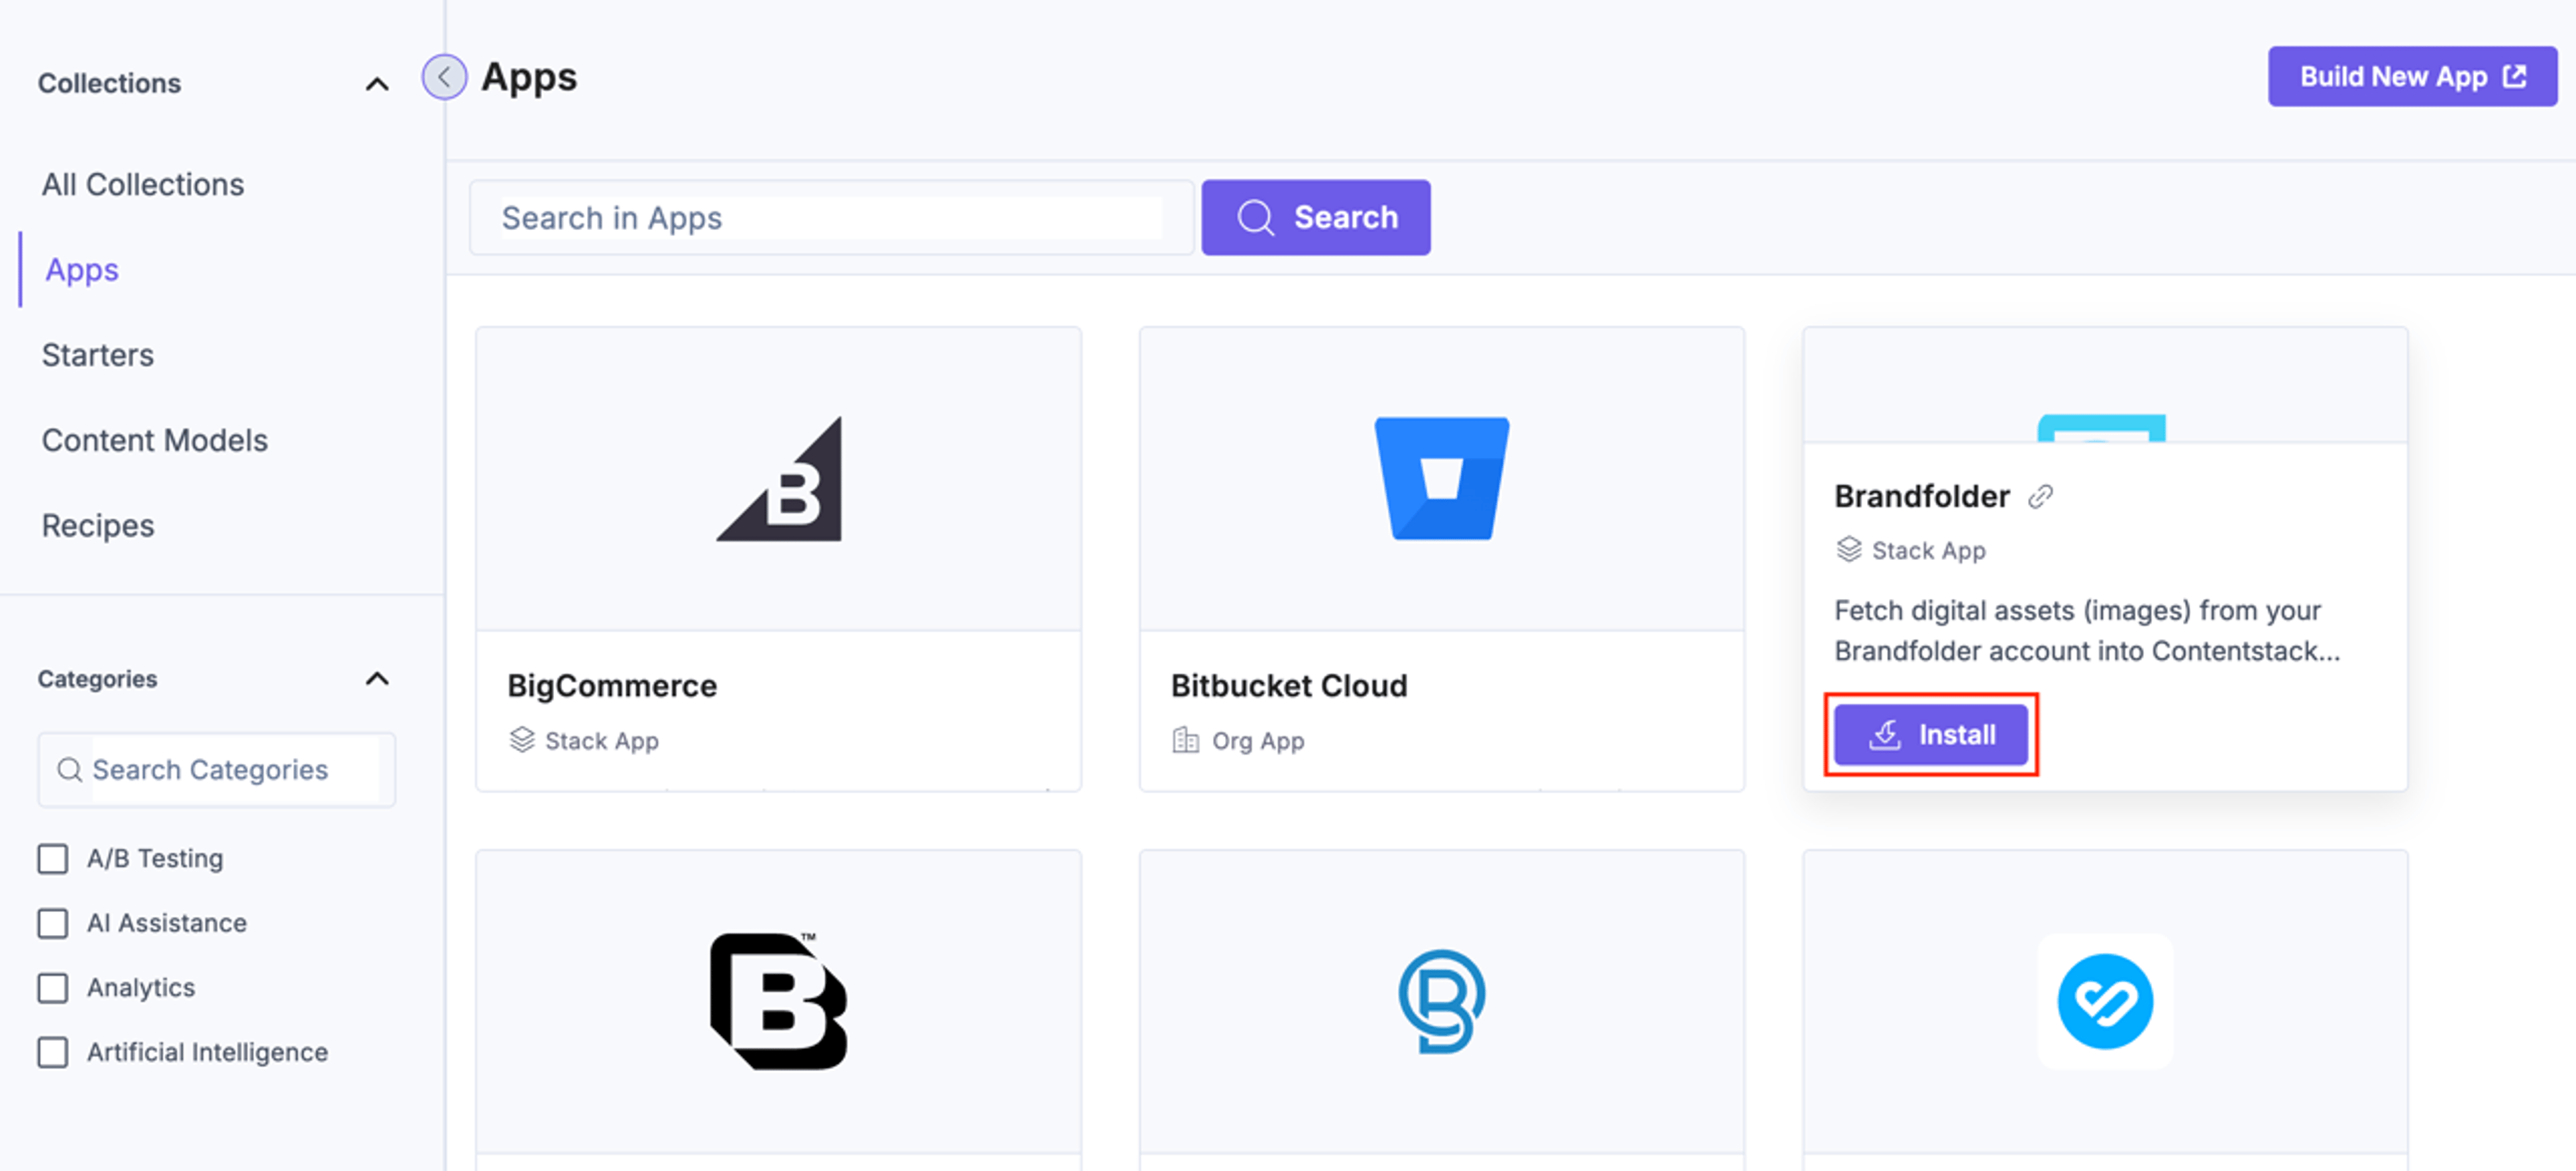Screen dimensions: 2576x1171
Task: Check the AI Assistance category
Action: pyautogui.click(x=53, y=923)
